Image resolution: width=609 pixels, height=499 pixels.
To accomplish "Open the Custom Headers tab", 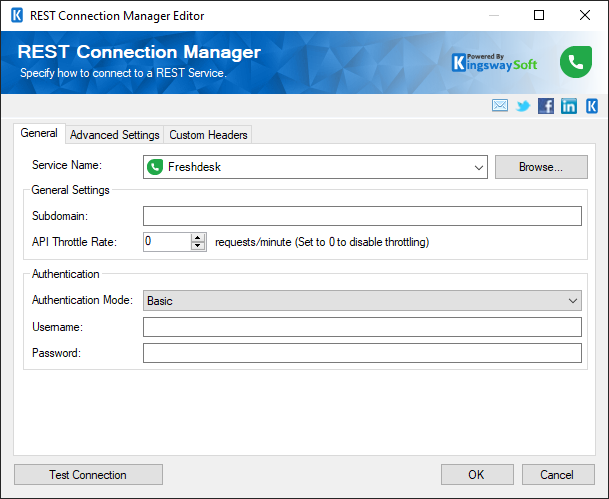I will pyautogui.click(x=208, y=135).
